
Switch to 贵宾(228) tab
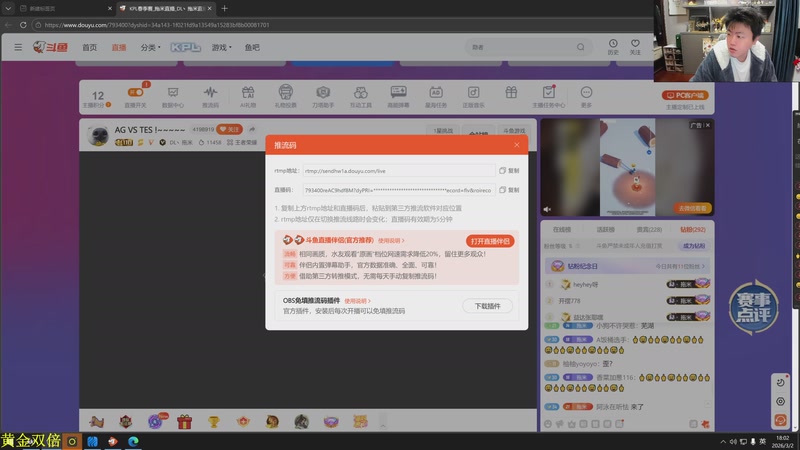tap(649, 230)
